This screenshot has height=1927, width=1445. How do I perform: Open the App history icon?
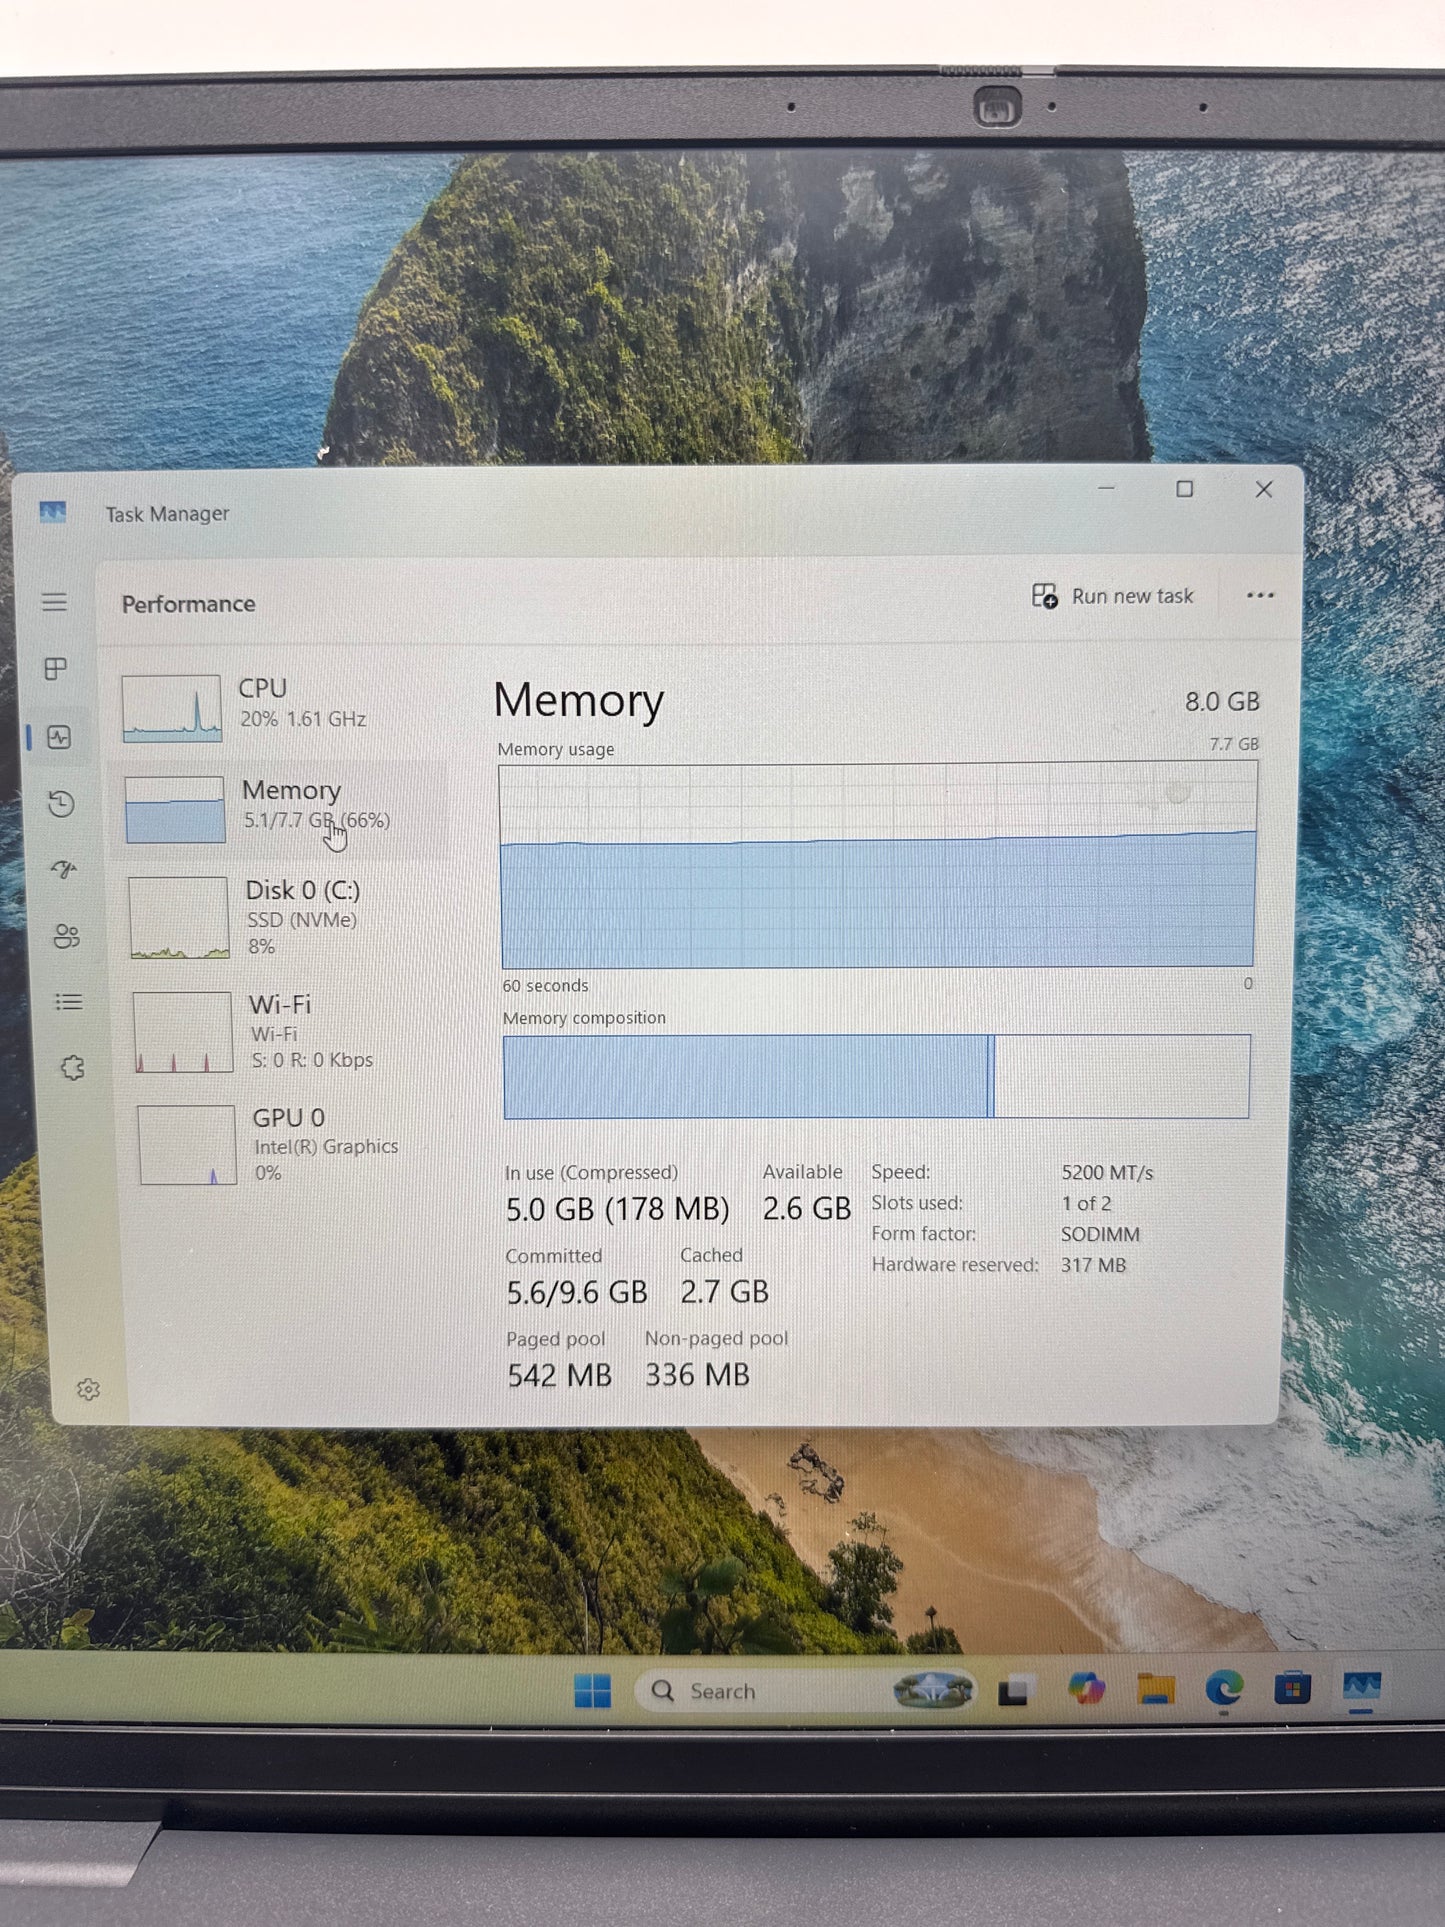click(x=61, y=804)
